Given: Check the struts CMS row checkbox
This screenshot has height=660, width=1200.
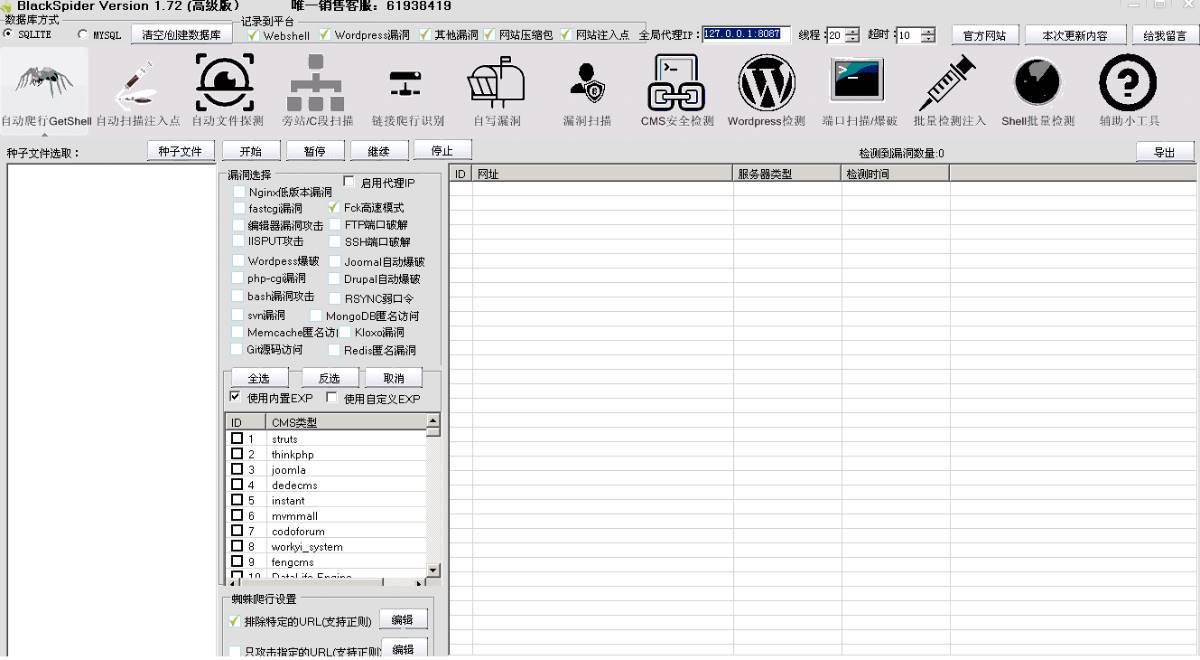Looking at the screenshot, I should click(237, 438).
